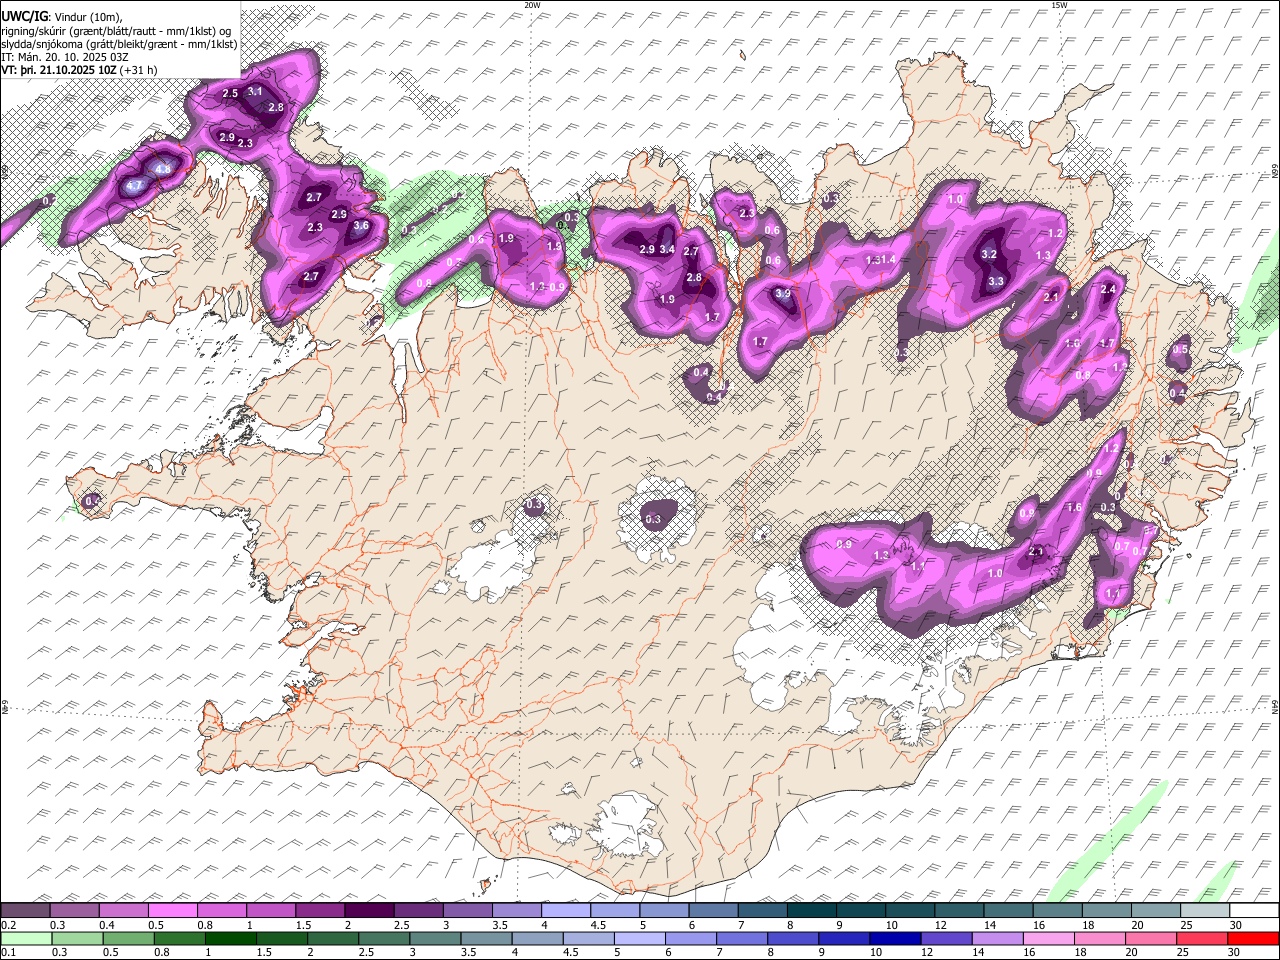Click the purple-scale swatch between 0.5 and 0.8

tap(172, 910)
